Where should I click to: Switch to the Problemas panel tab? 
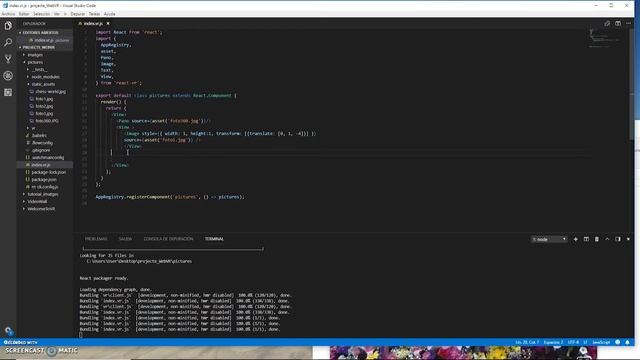(x=96, y=239)
